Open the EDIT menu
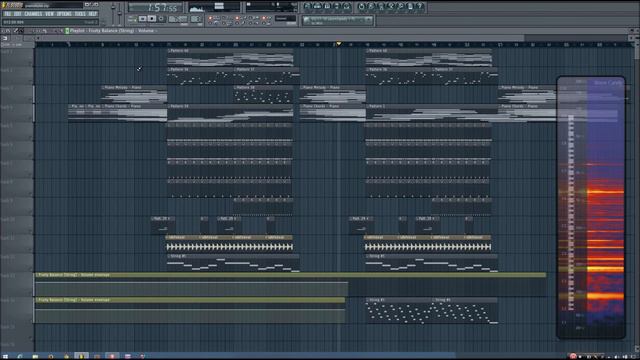This screenshot has height=360, width=640. pyautogui.click(x=18, y=14)
